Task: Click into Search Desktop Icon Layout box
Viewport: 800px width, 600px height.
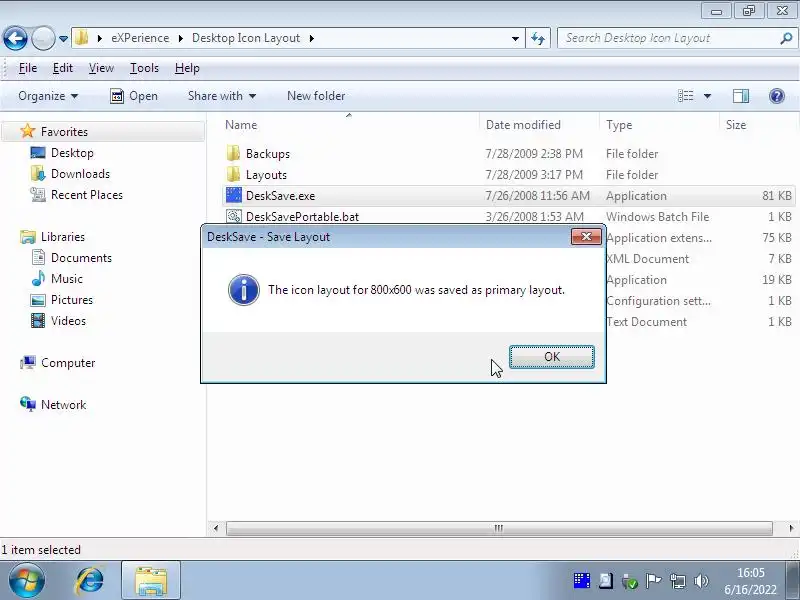Action: point(668,38)
